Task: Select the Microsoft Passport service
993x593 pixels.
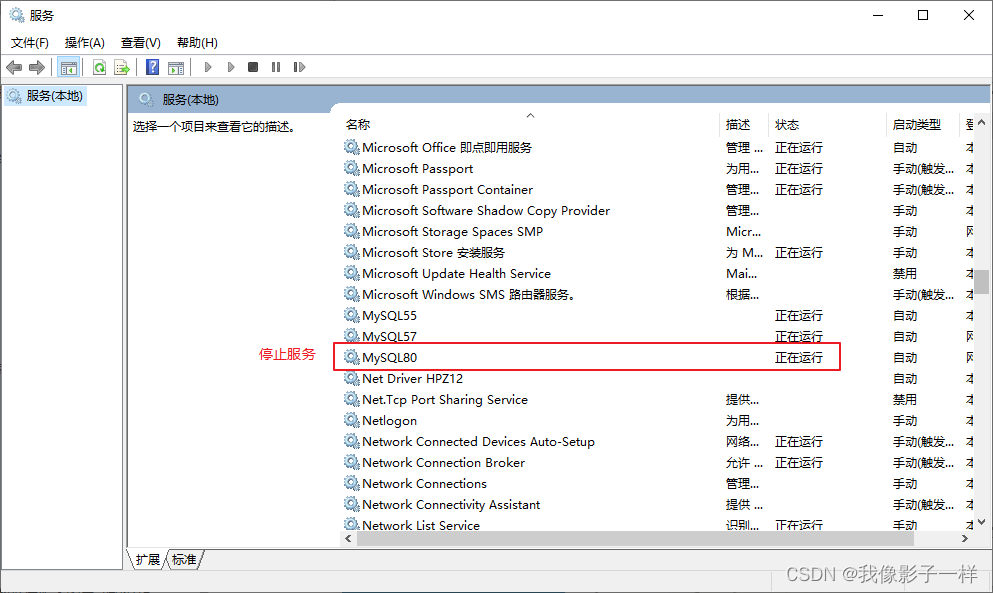Action: coord(655,169)
